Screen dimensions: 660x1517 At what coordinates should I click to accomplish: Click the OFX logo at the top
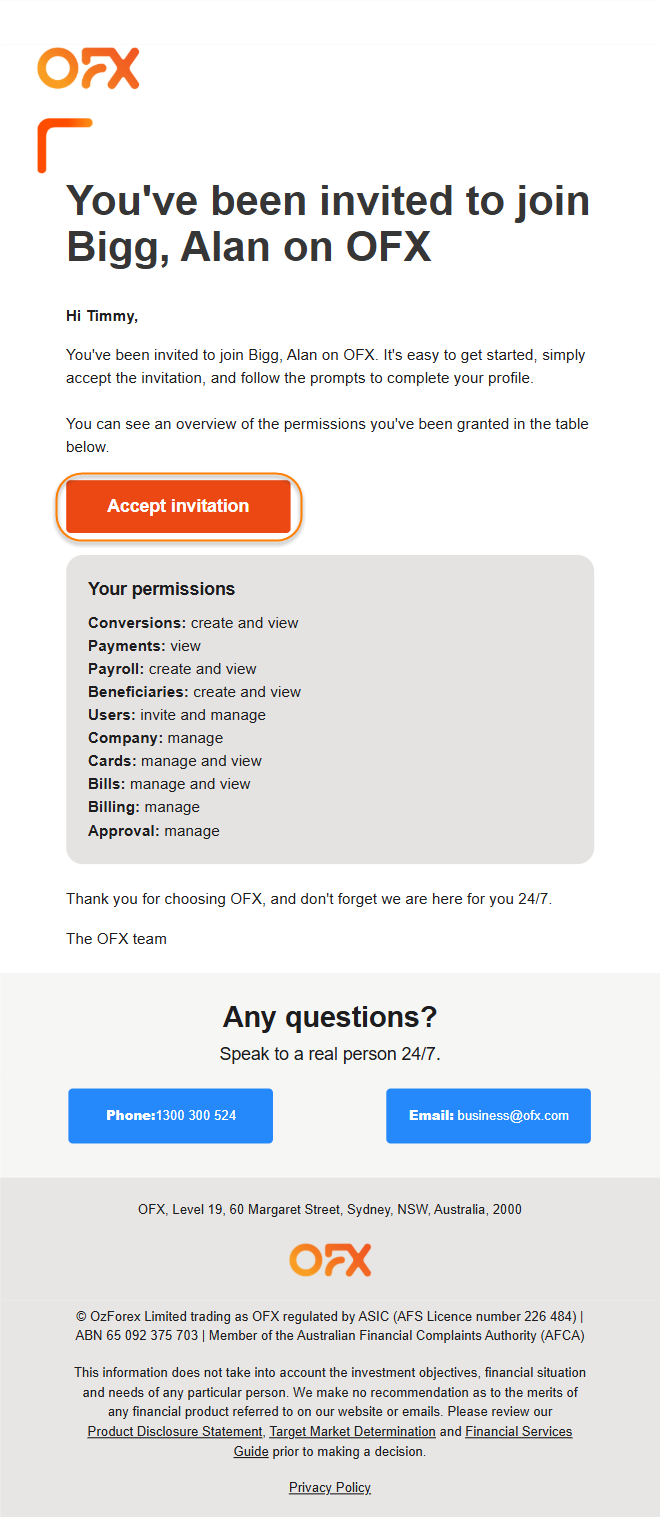tap(88, 69)
